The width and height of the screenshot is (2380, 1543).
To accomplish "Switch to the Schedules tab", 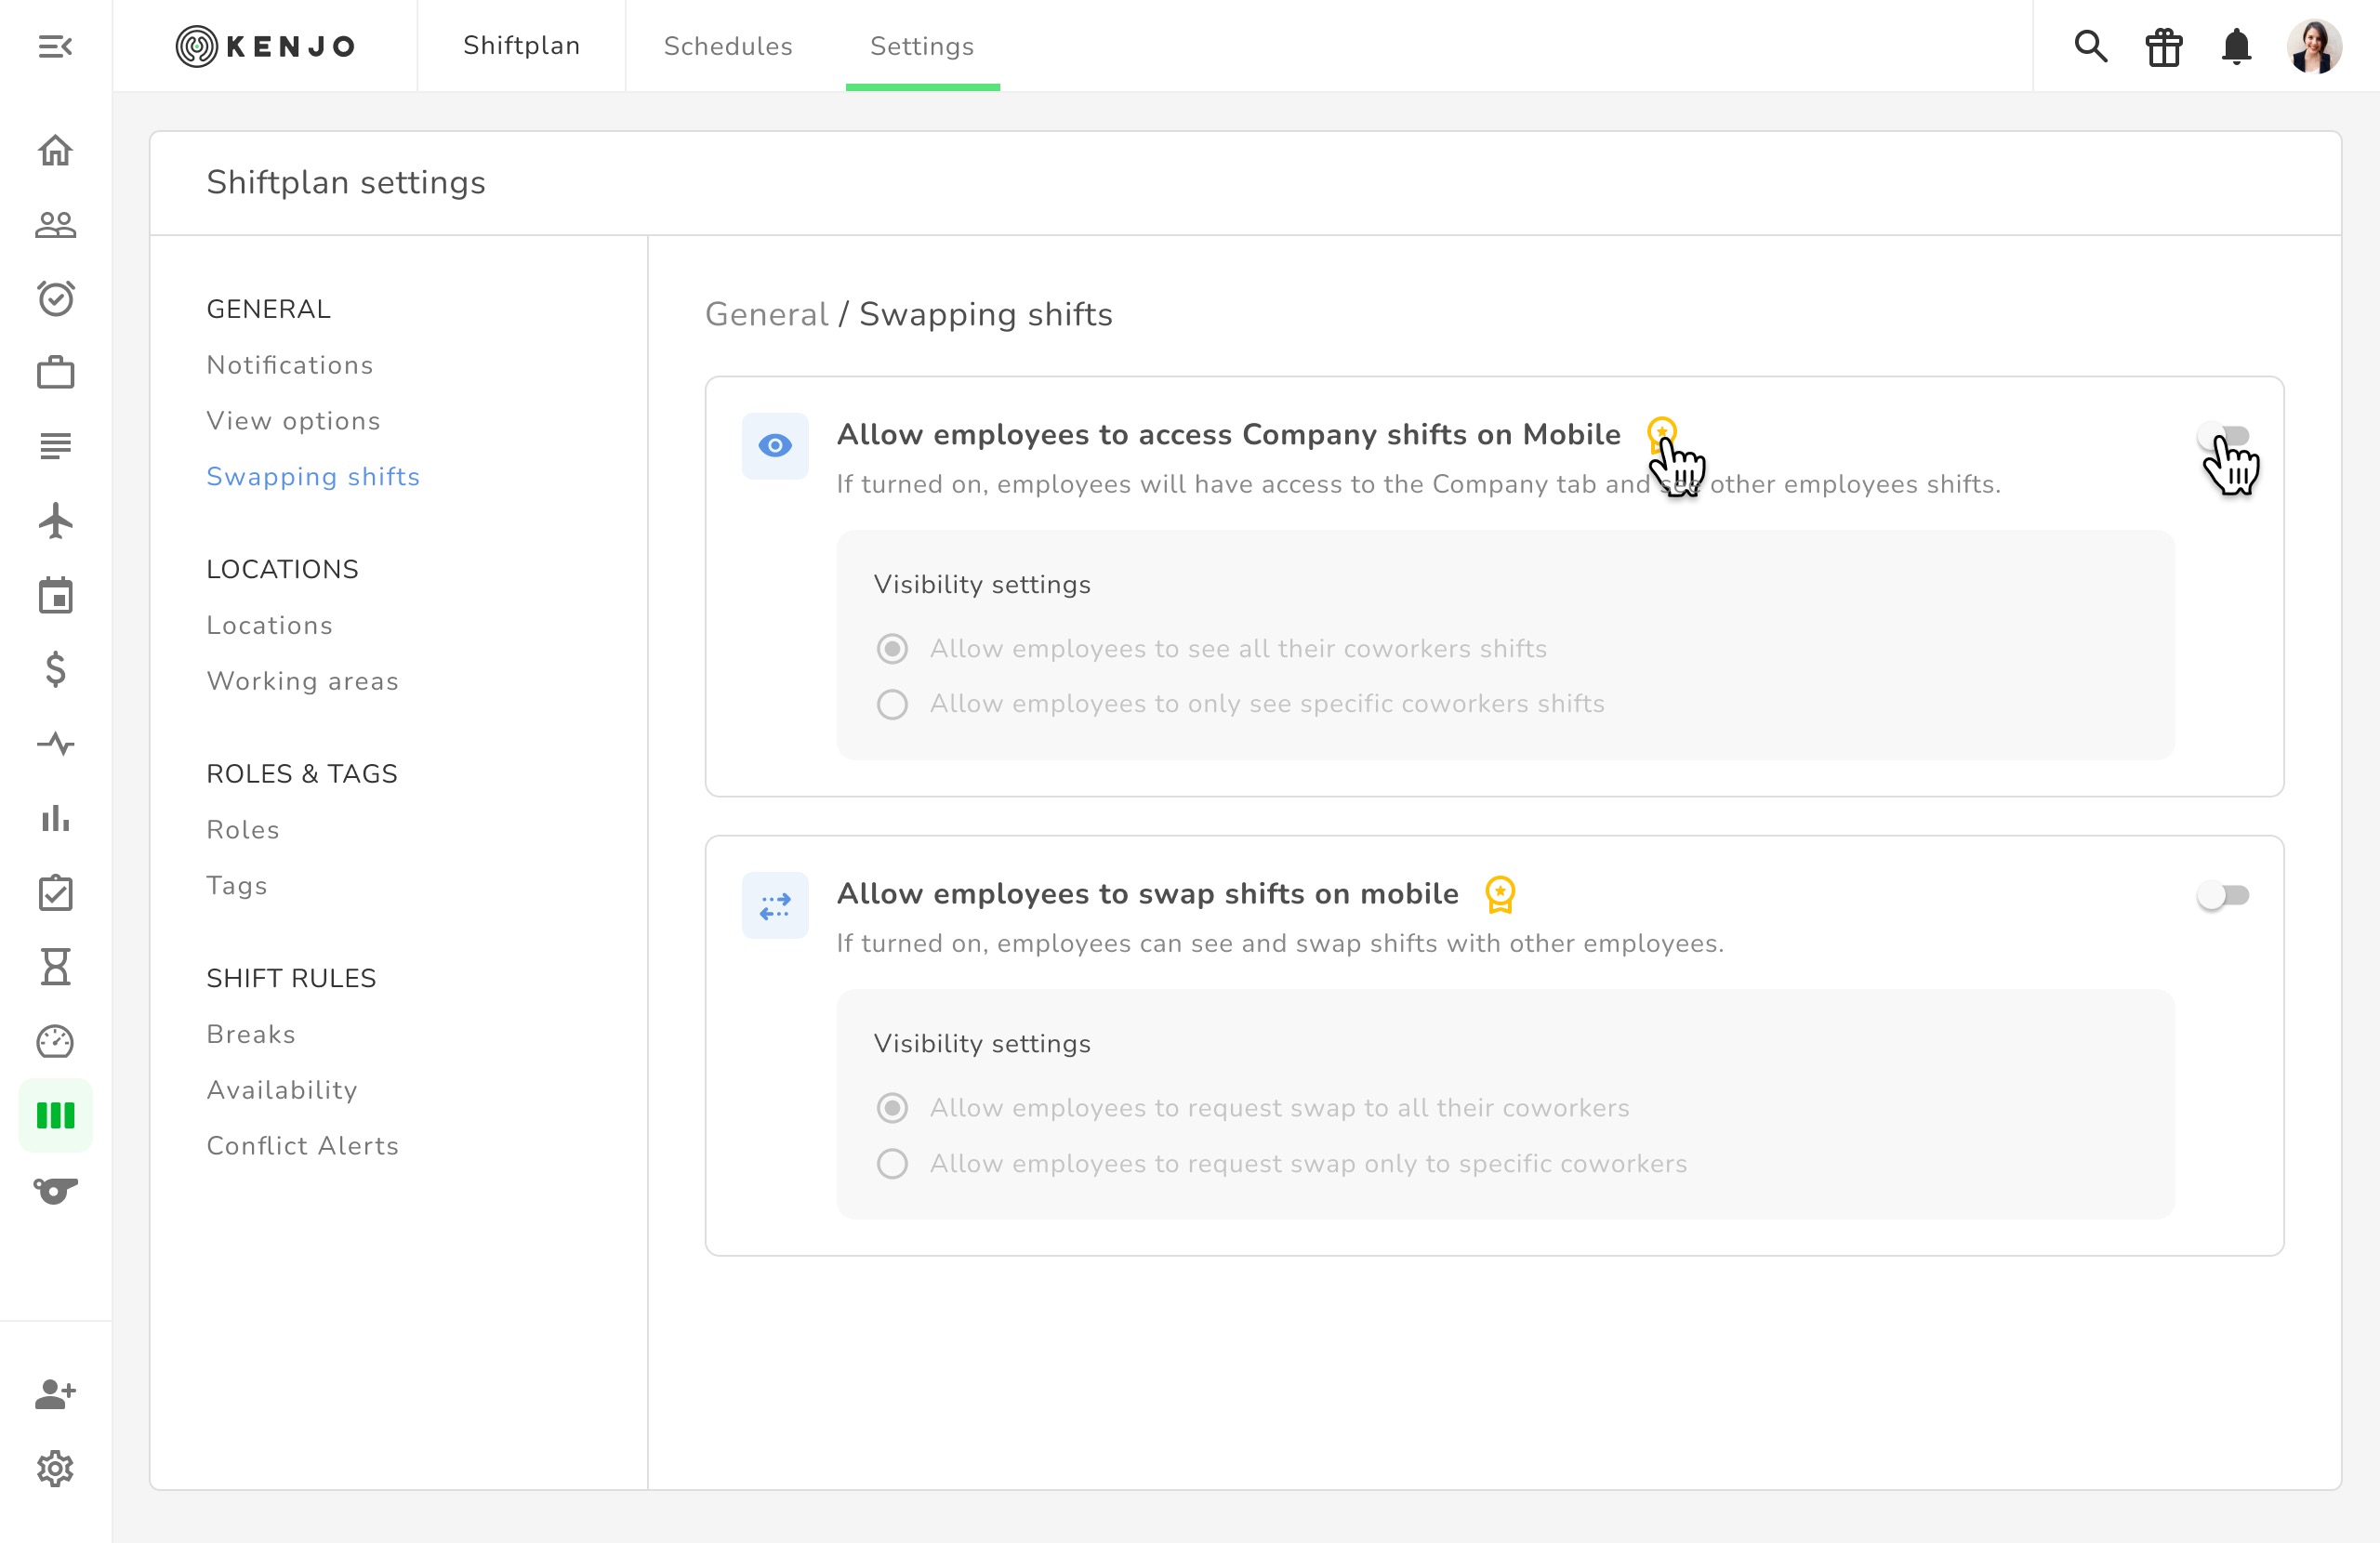I will pos(727,46).
